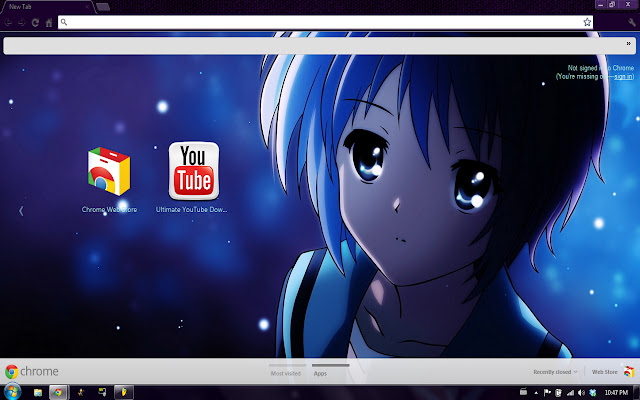
Task: Launch the Ultimate YouTube Downloader app
Action: click(x=194, y=171)
